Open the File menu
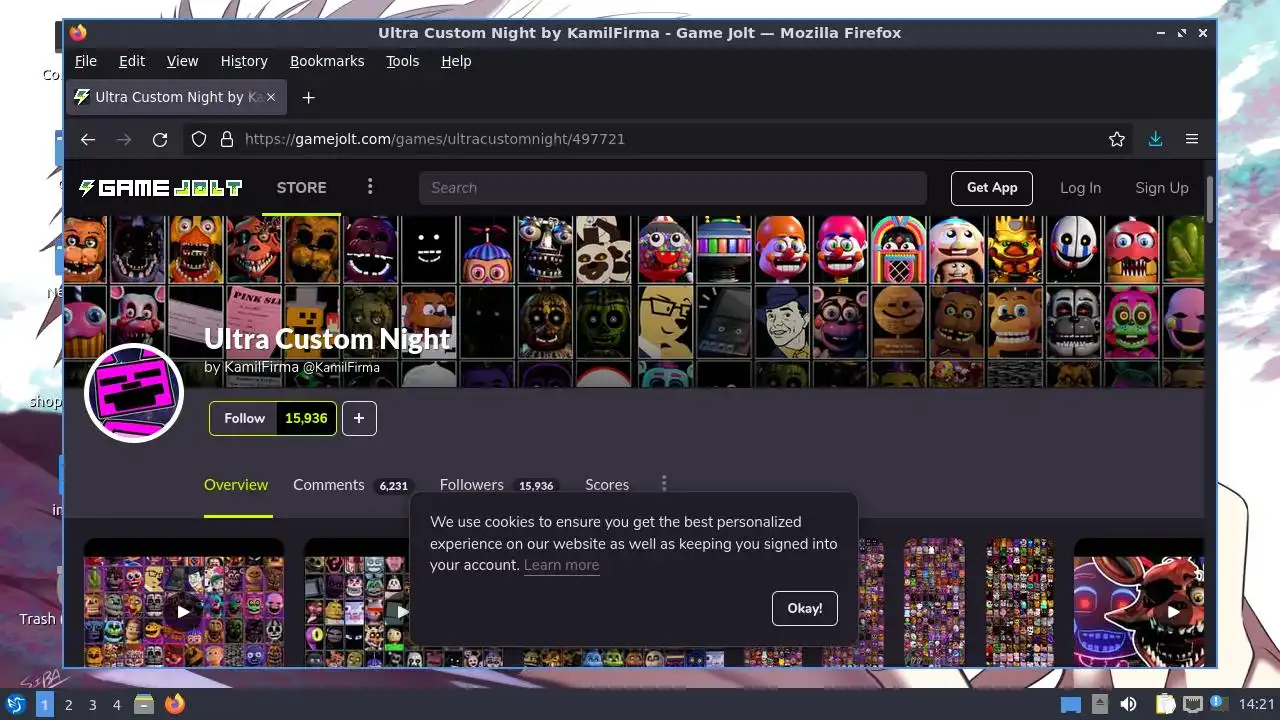Image resolution: width=1280 pixels, height=720 pixels. (x=86, y=61)
